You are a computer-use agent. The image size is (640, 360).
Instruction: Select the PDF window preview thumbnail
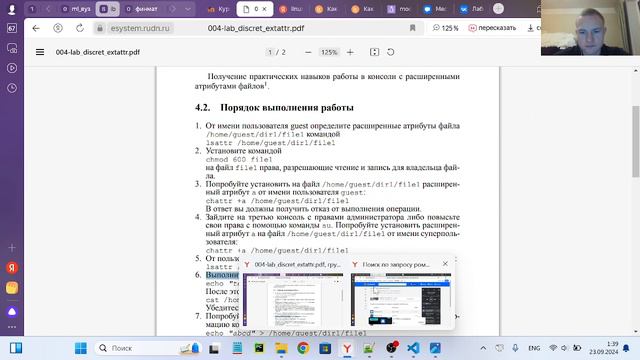coord(293,300)
